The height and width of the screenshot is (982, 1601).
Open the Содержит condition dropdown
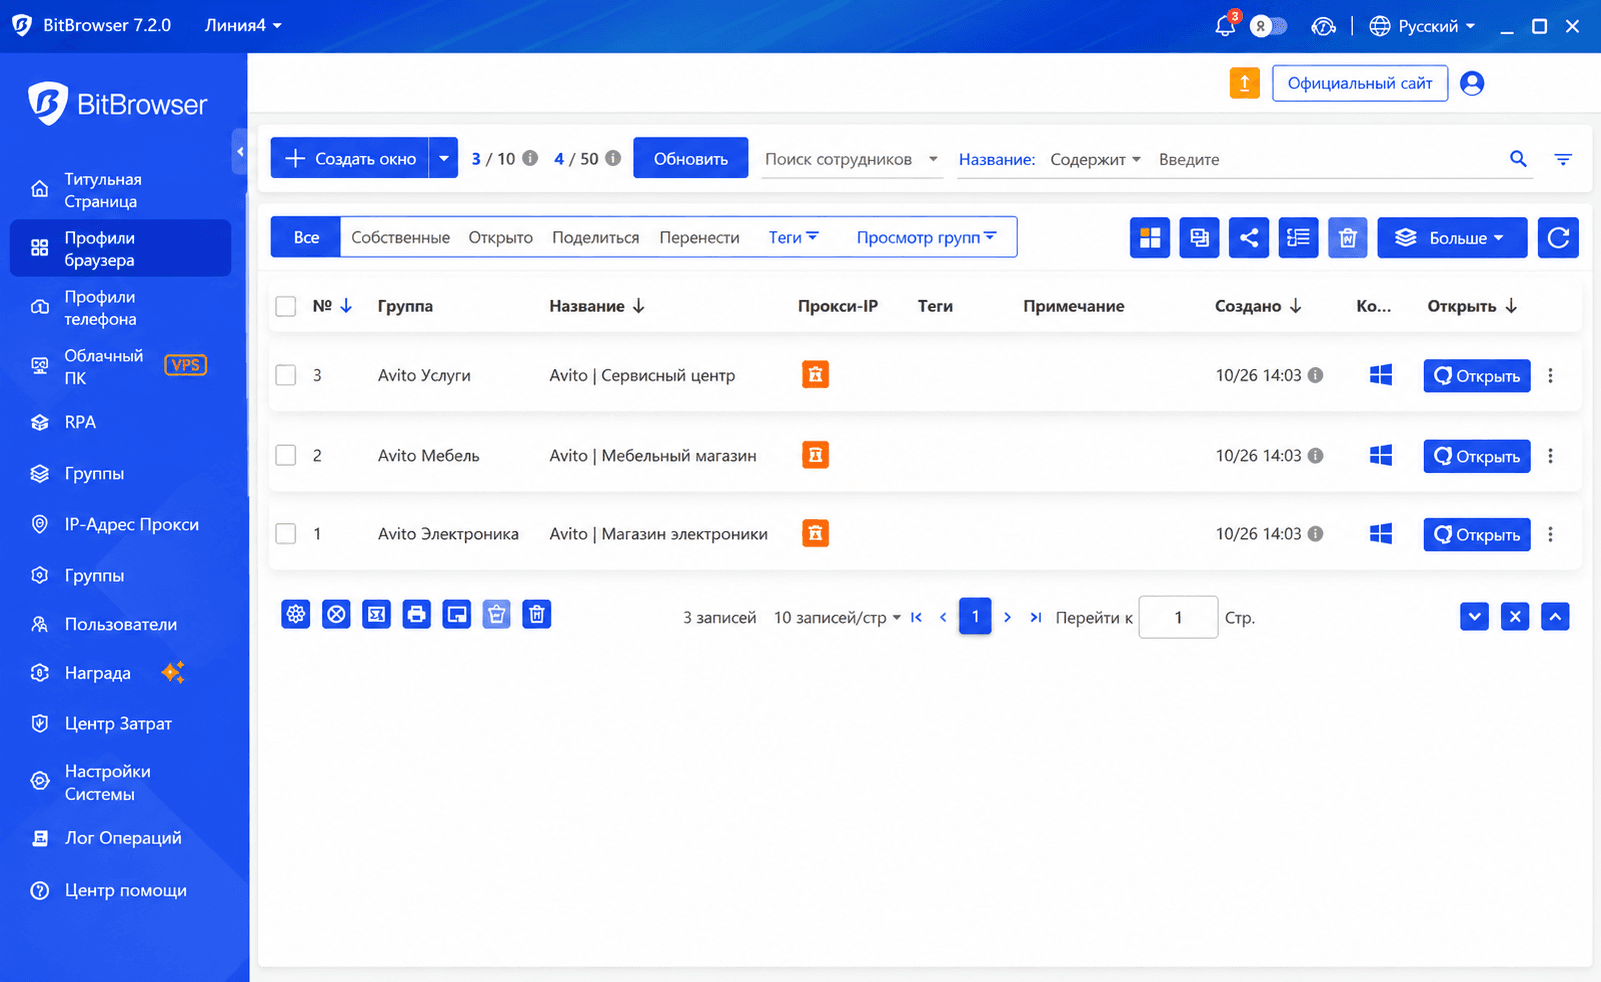click(x=1095, y=159)
